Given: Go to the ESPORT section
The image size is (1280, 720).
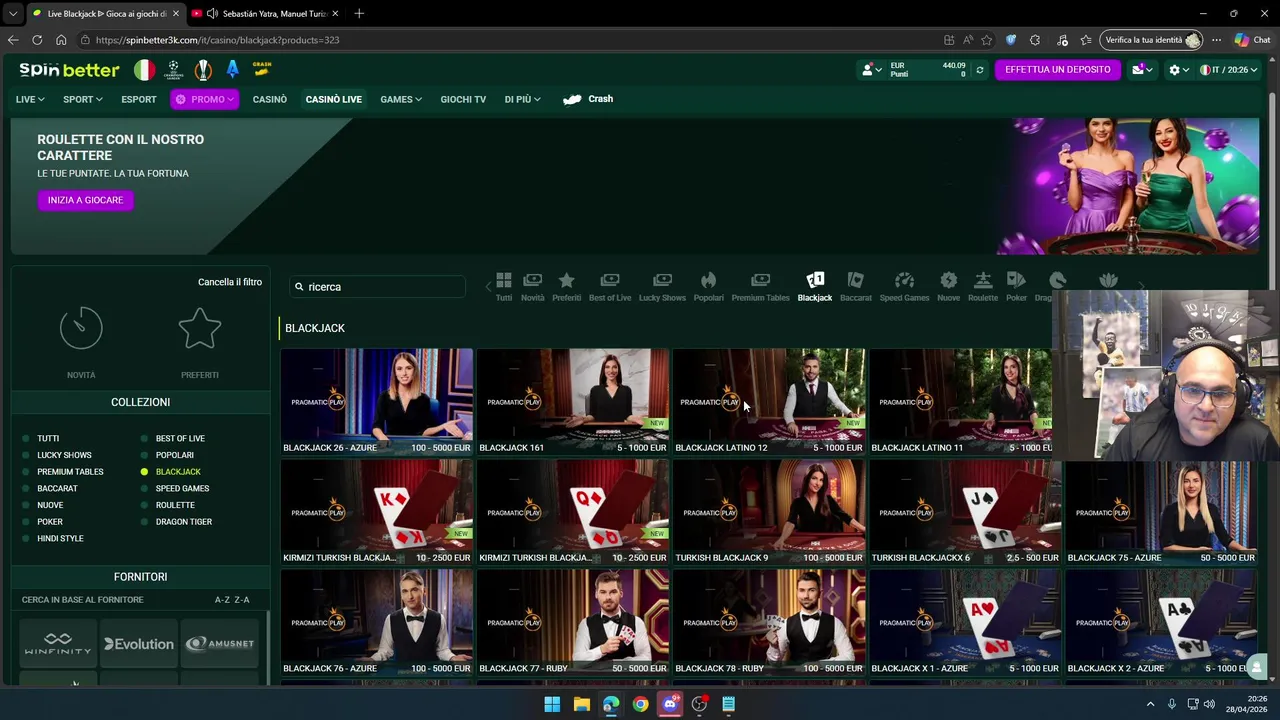Looking at the screenshot, I should click(139, 99).
